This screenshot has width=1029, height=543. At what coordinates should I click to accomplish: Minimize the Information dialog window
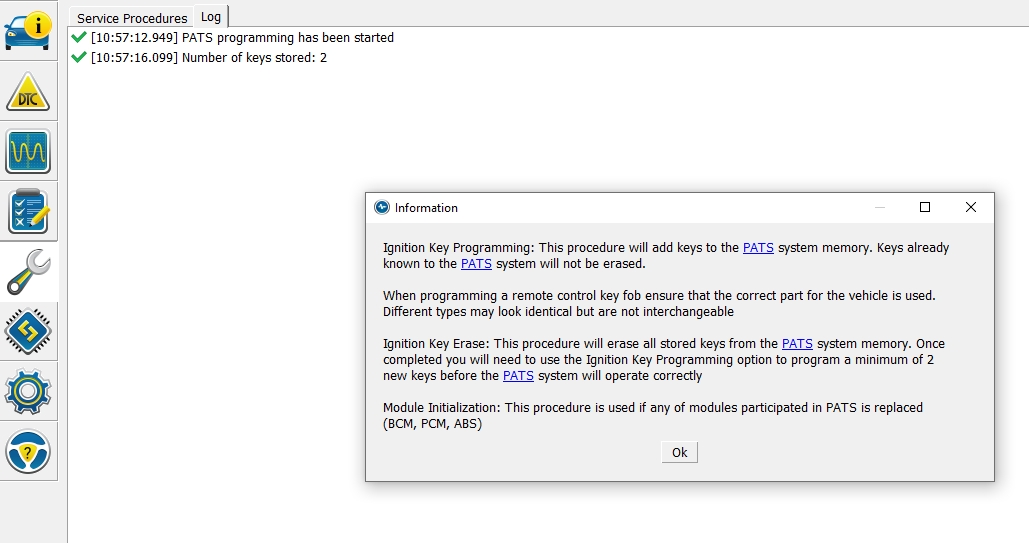click(x=880, y=207)
